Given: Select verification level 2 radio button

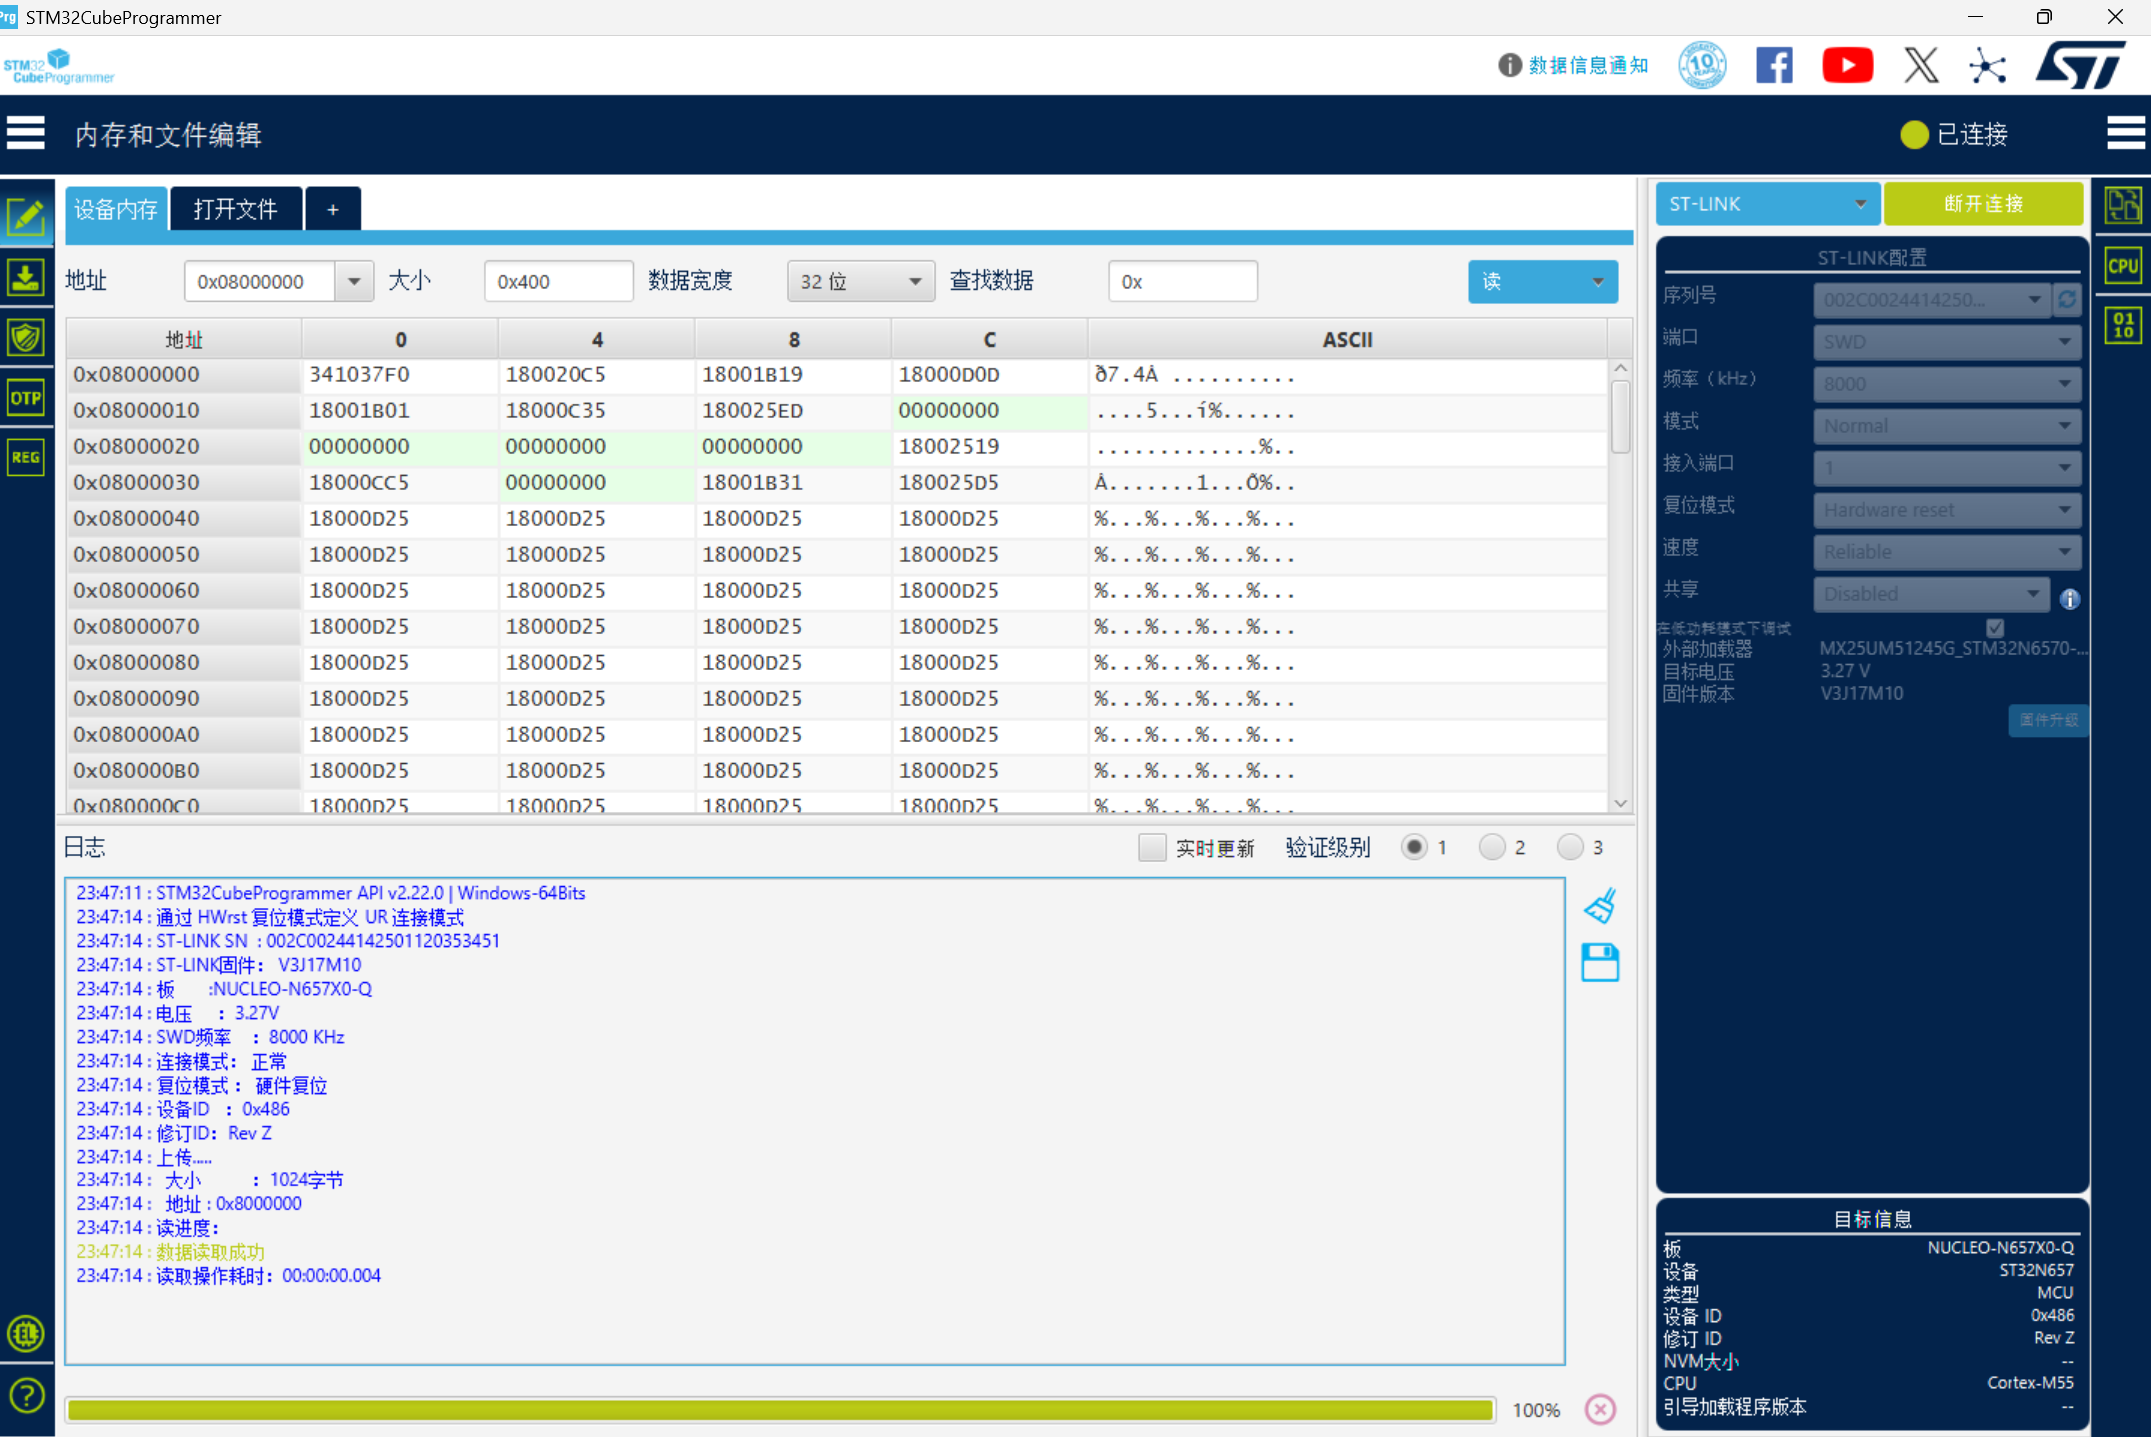Looking at the screenshot, I should 1492,847.
